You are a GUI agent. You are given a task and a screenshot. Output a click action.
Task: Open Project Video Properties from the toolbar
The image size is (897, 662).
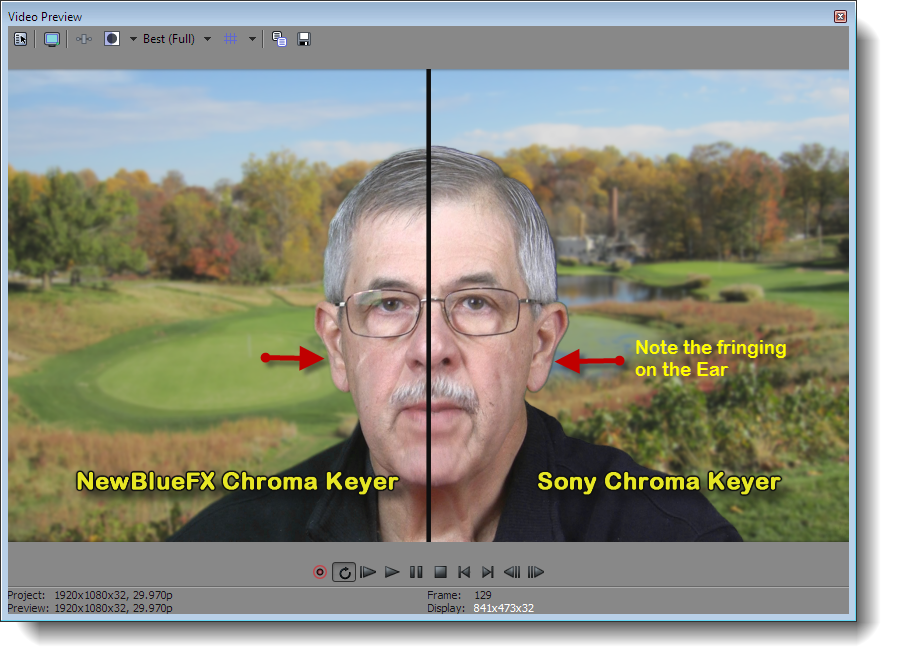click(x=21, y=39)
